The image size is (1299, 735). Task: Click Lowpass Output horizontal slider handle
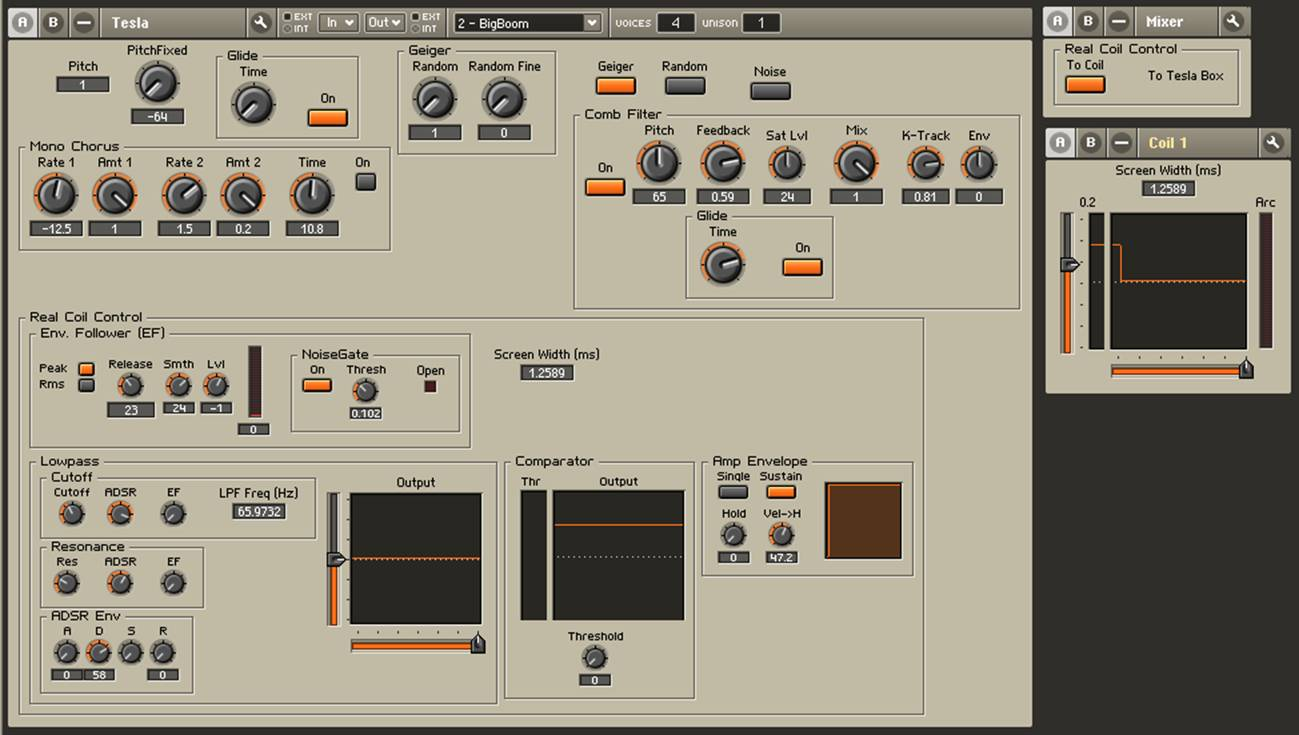[478, 644]
